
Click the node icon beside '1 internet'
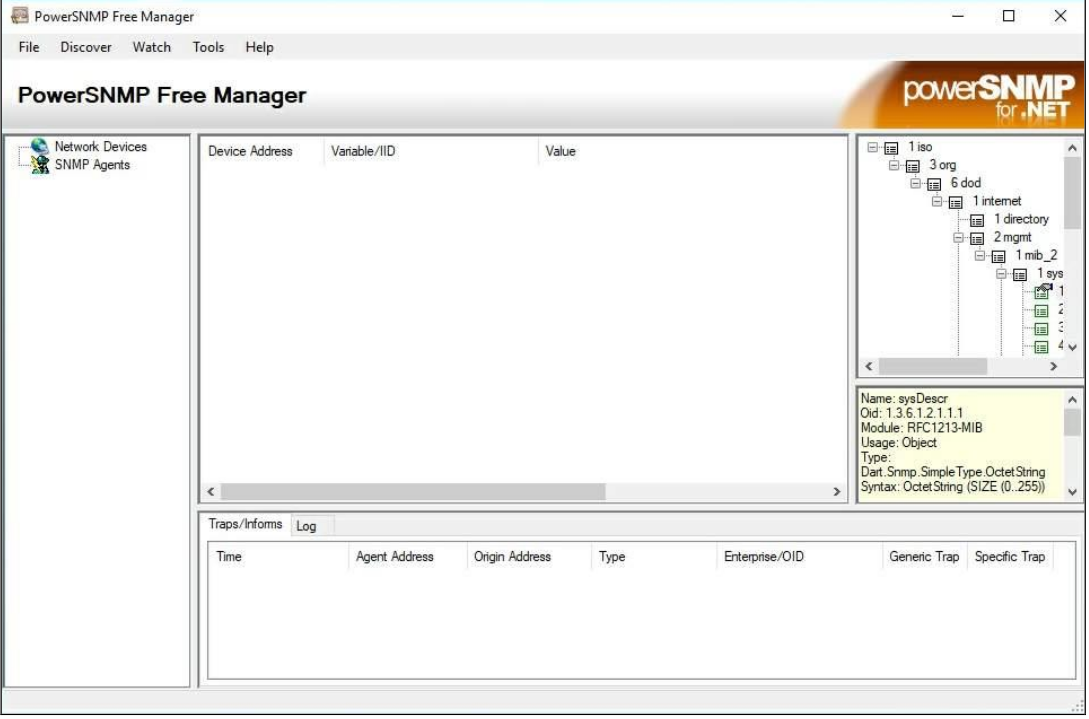(x=956, y=202)
